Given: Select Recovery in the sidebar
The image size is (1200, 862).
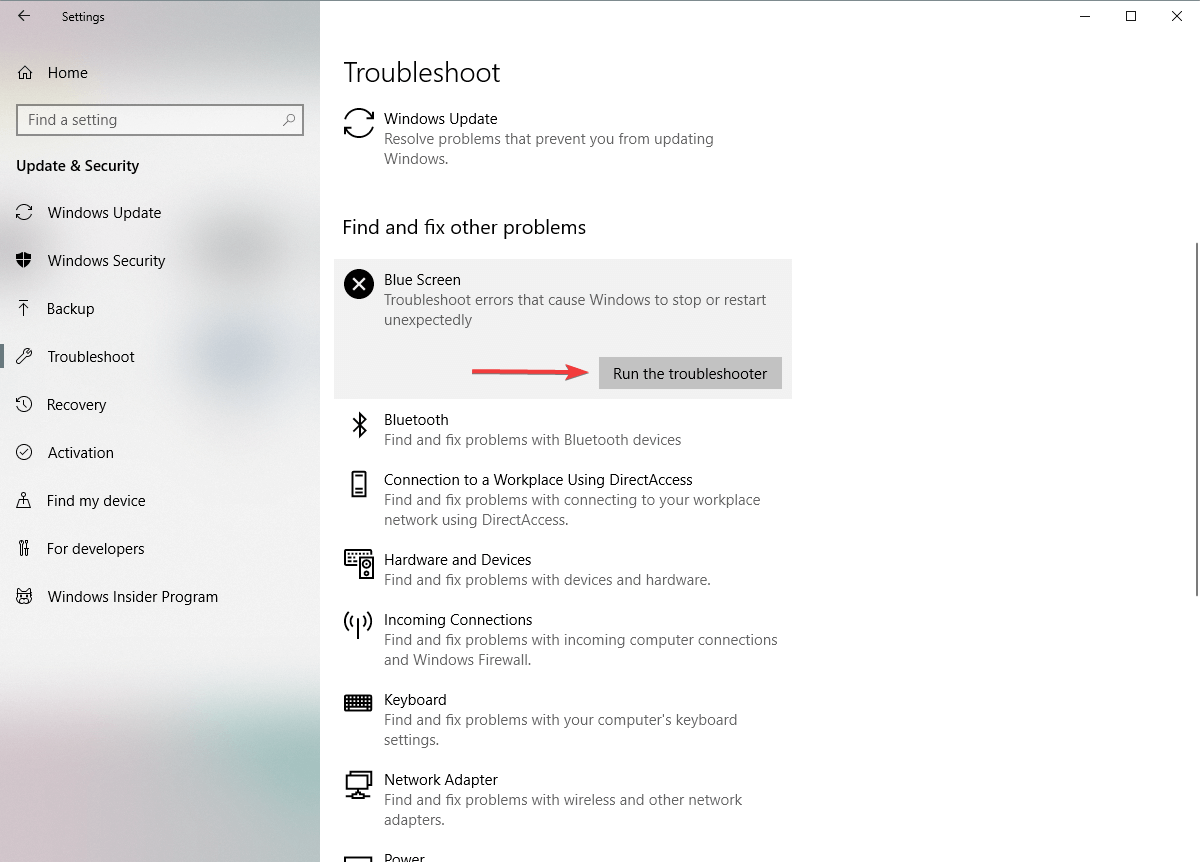Looking at the screenshot, I should pyautogui.click(x=77, y=404).
